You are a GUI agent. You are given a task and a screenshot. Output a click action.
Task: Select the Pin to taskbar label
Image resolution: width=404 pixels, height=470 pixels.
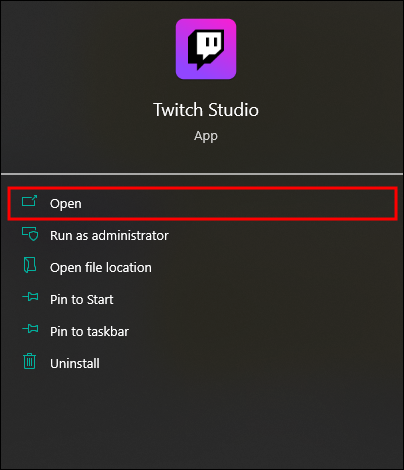point(89,332)
